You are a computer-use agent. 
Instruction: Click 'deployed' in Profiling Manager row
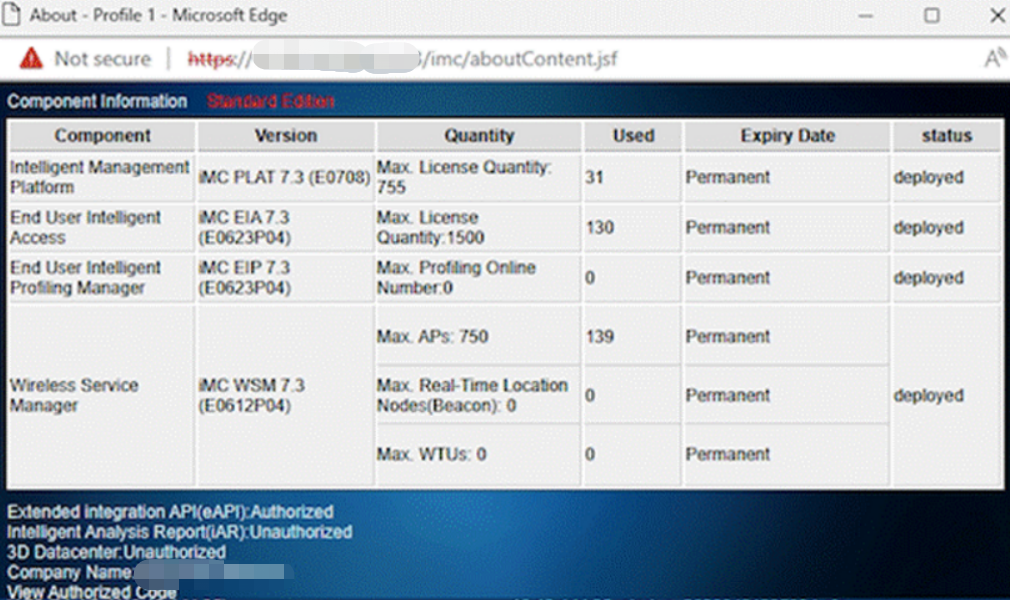(928, 278)
